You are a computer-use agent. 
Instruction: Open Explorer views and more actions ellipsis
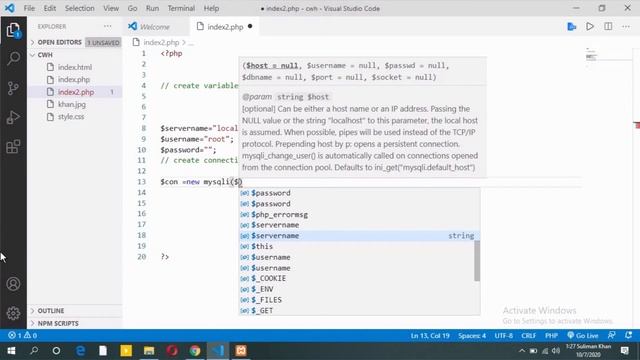108,26
